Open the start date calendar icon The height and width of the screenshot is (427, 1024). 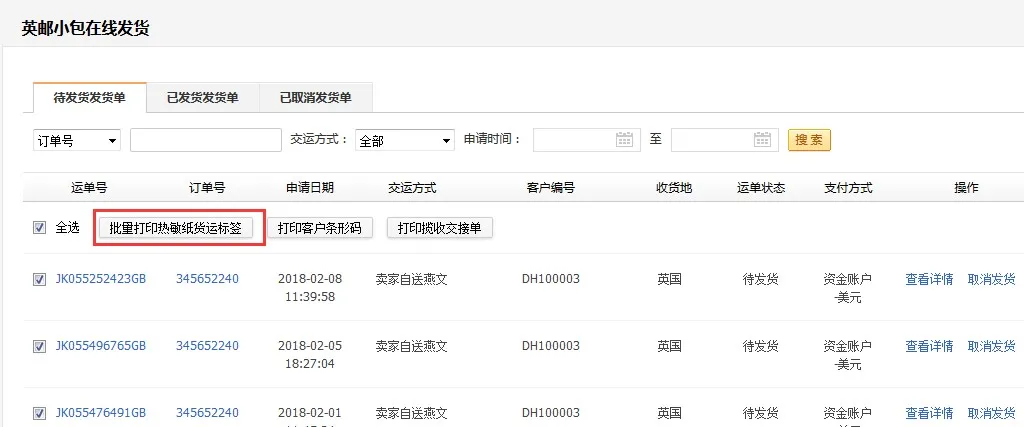pyautogui.click(x=624, y=139)
